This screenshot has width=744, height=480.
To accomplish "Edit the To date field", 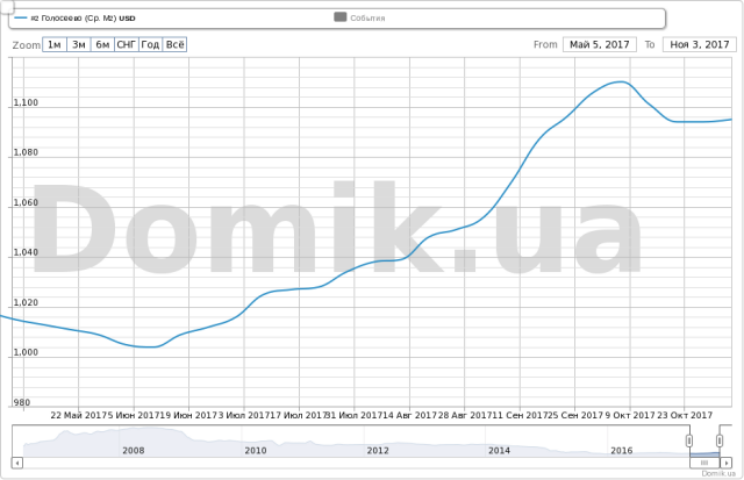I will (x=699, y=45).
